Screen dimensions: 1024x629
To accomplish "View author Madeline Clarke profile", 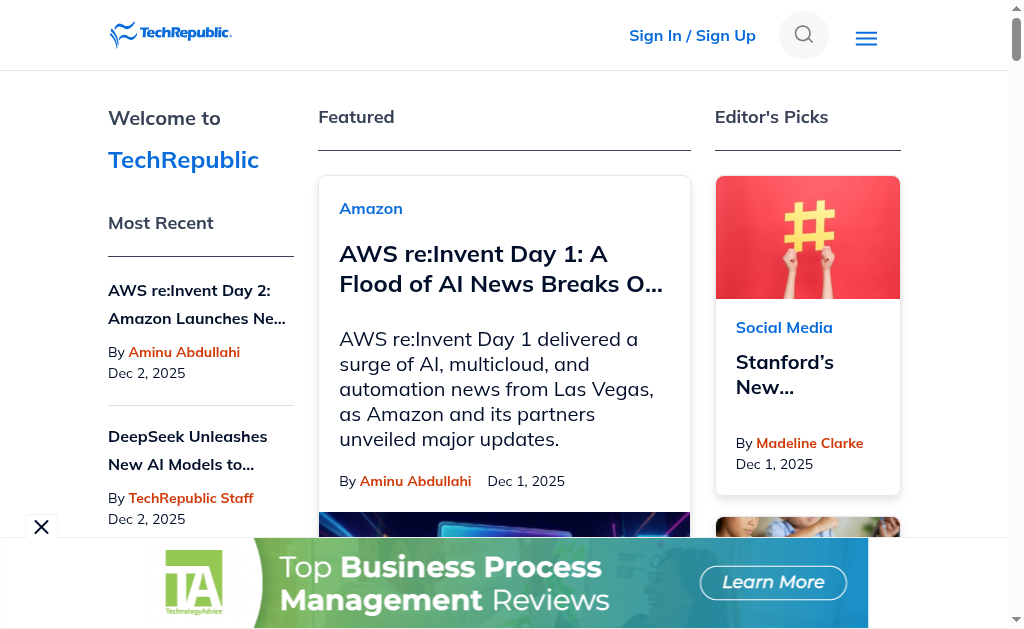I will [x=809, y=443].
